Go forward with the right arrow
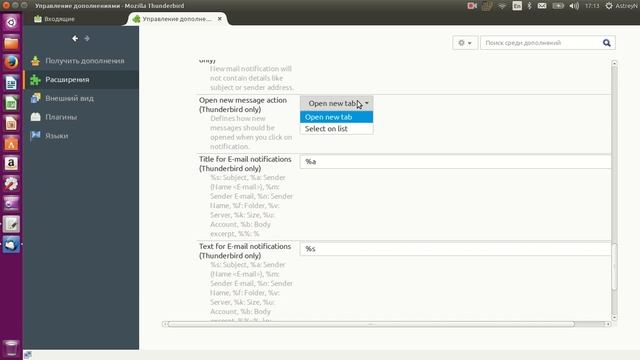 87,38
